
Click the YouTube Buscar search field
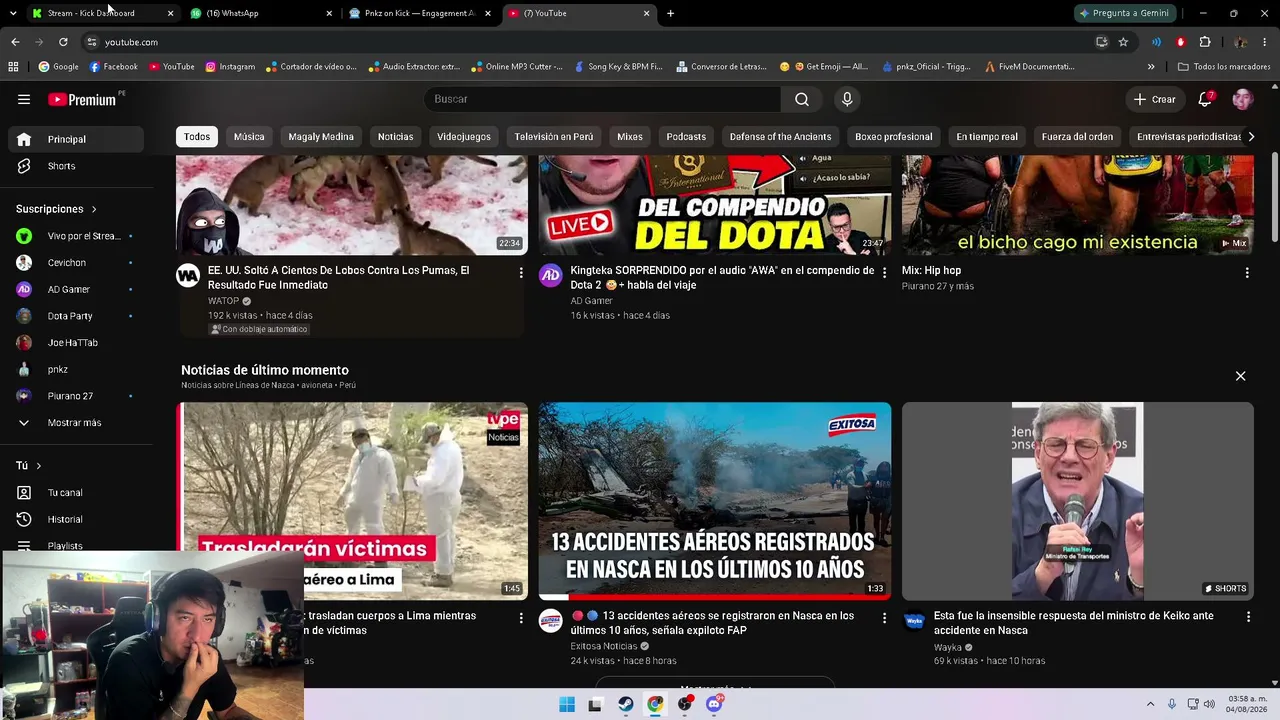point(602,99)
